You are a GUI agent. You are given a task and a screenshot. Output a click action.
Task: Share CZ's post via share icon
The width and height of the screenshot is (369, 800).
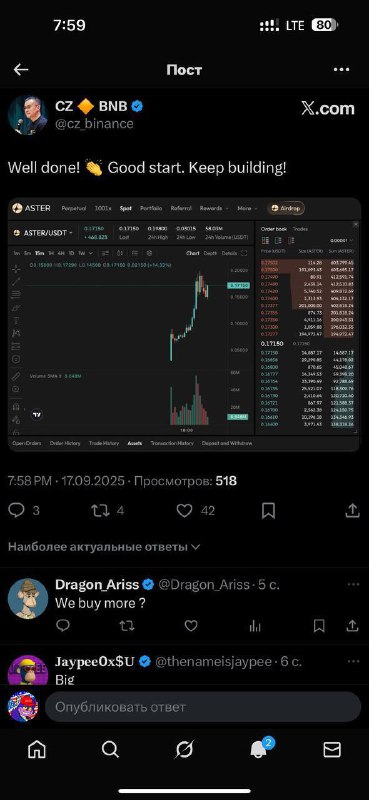point(352,511)
